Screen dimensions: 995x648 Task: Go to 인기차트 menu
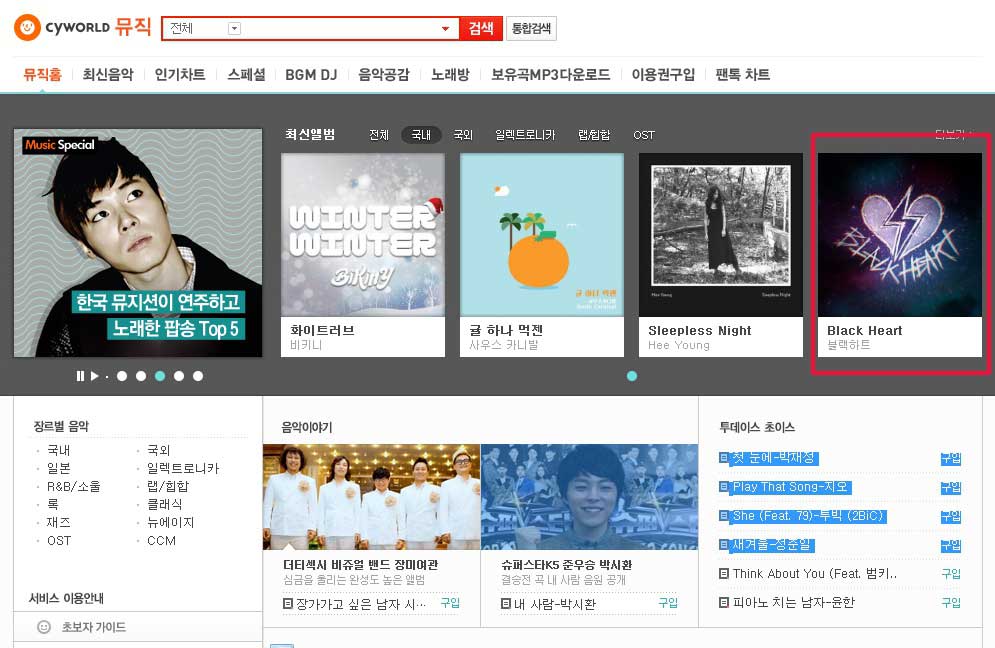coord(180,75)
